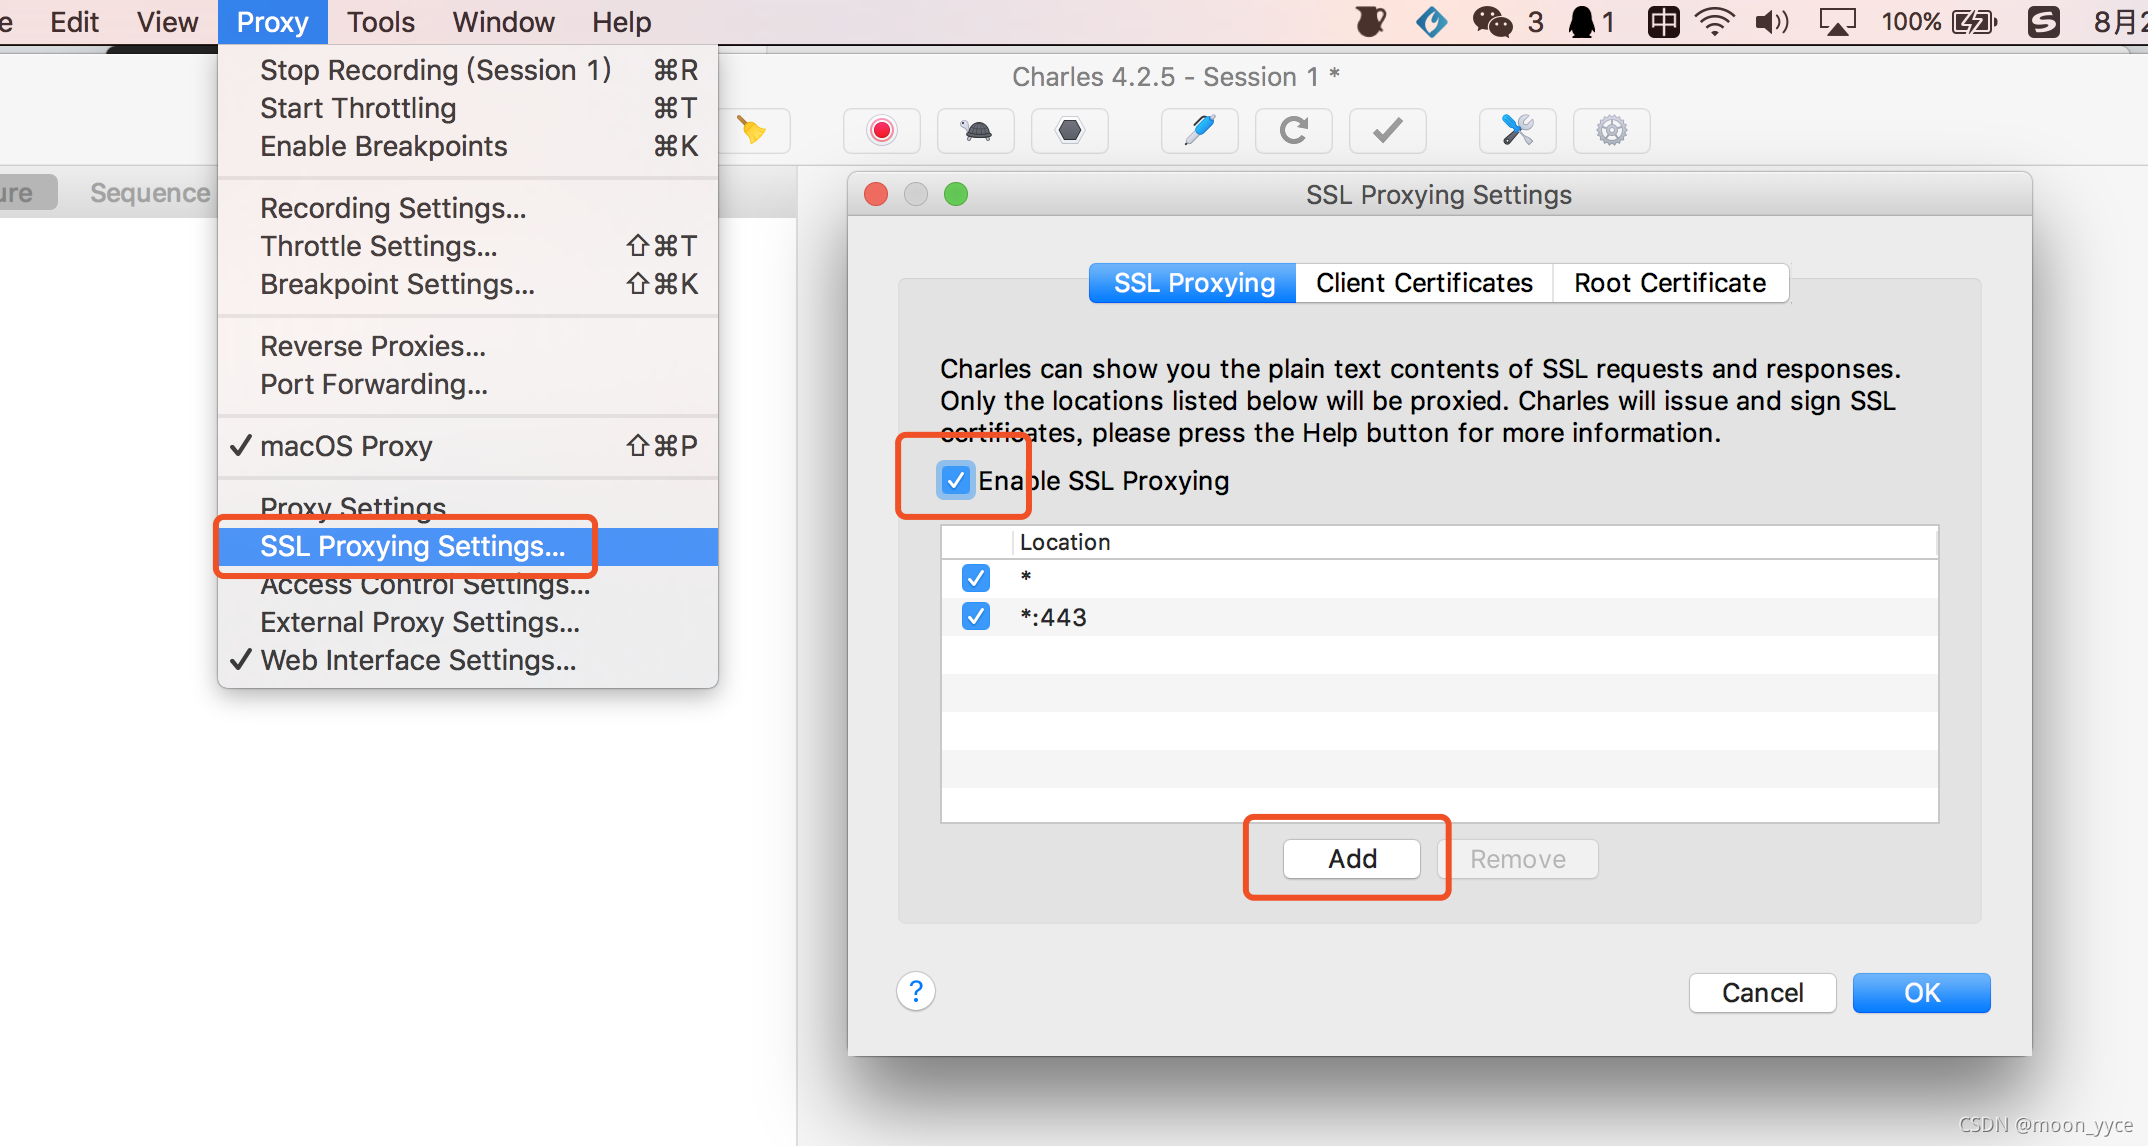2148x1146 pixels.
Task: Select the *:443 location row
Action: [x=1439, y=617]
